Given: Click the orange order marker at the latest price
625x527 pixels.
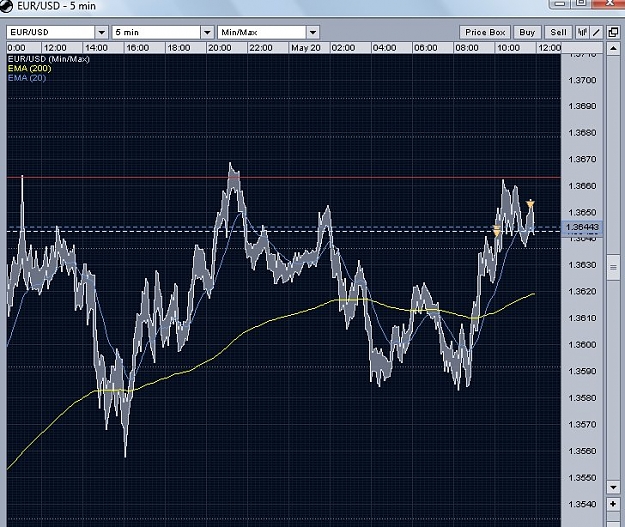Looking at the screenshot, I should pos(530,204).
